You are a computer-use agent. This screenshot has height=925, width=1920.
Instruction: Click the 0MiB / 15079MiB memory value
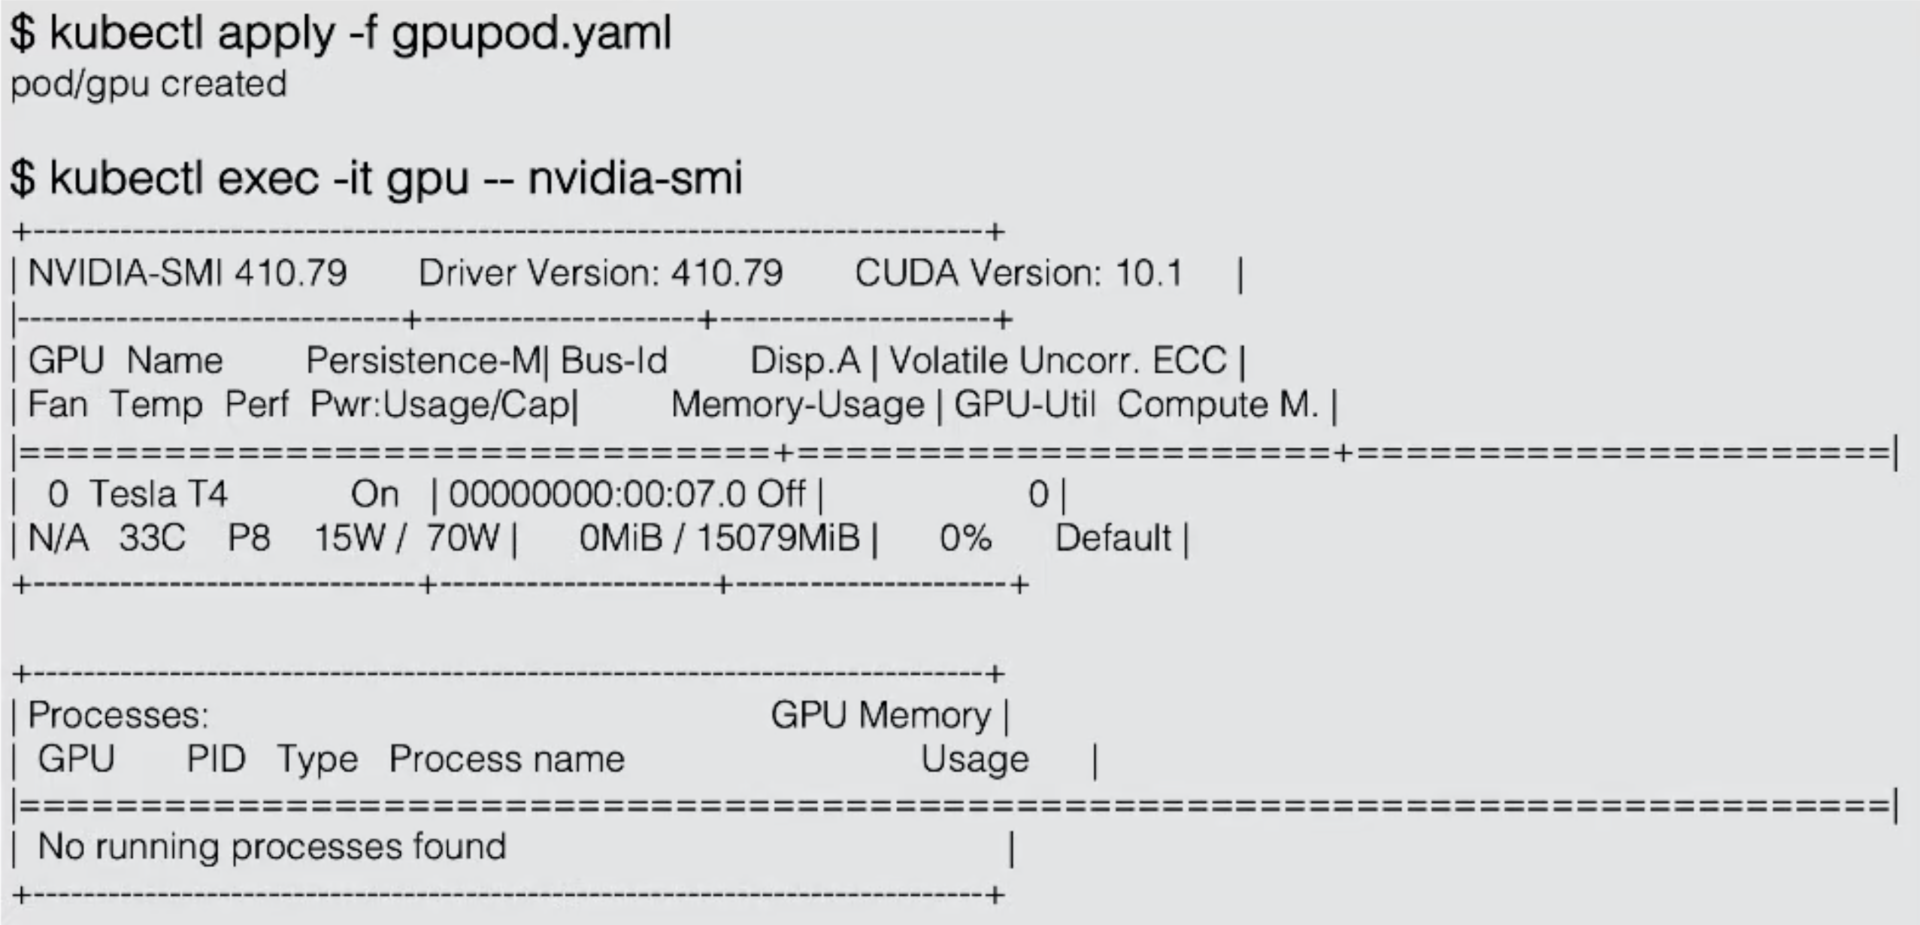[x=719, y=539]
